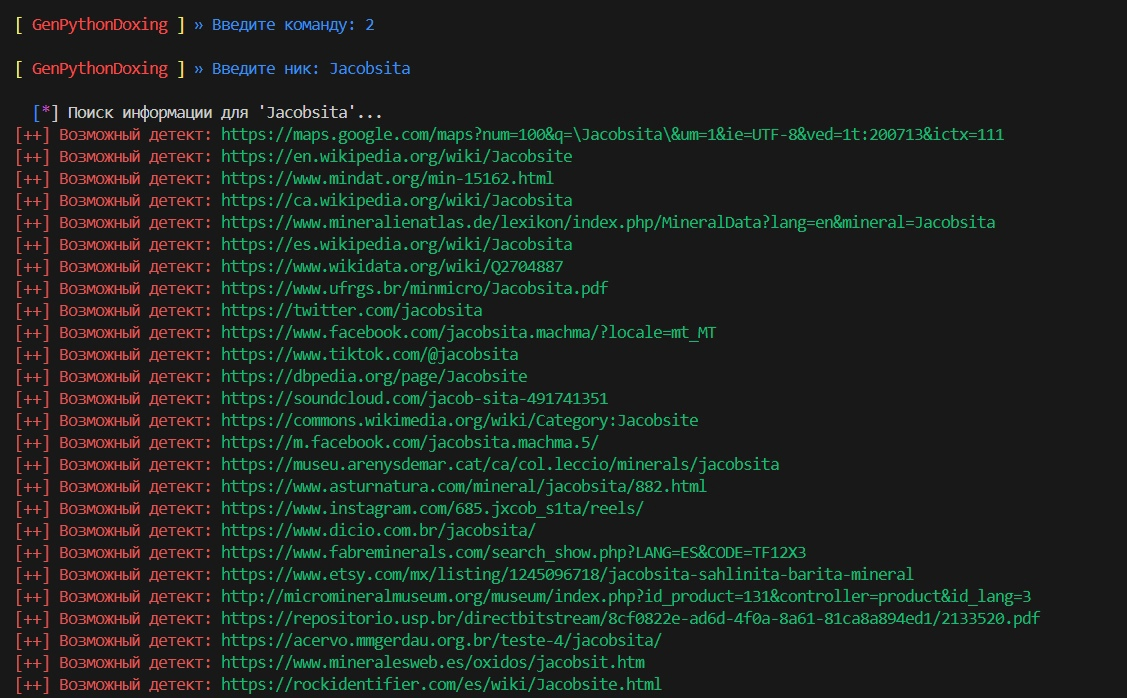Click the 'Введите команду: 2' prompt line
Screen dimensions: 1127x698
pos(293,25)
